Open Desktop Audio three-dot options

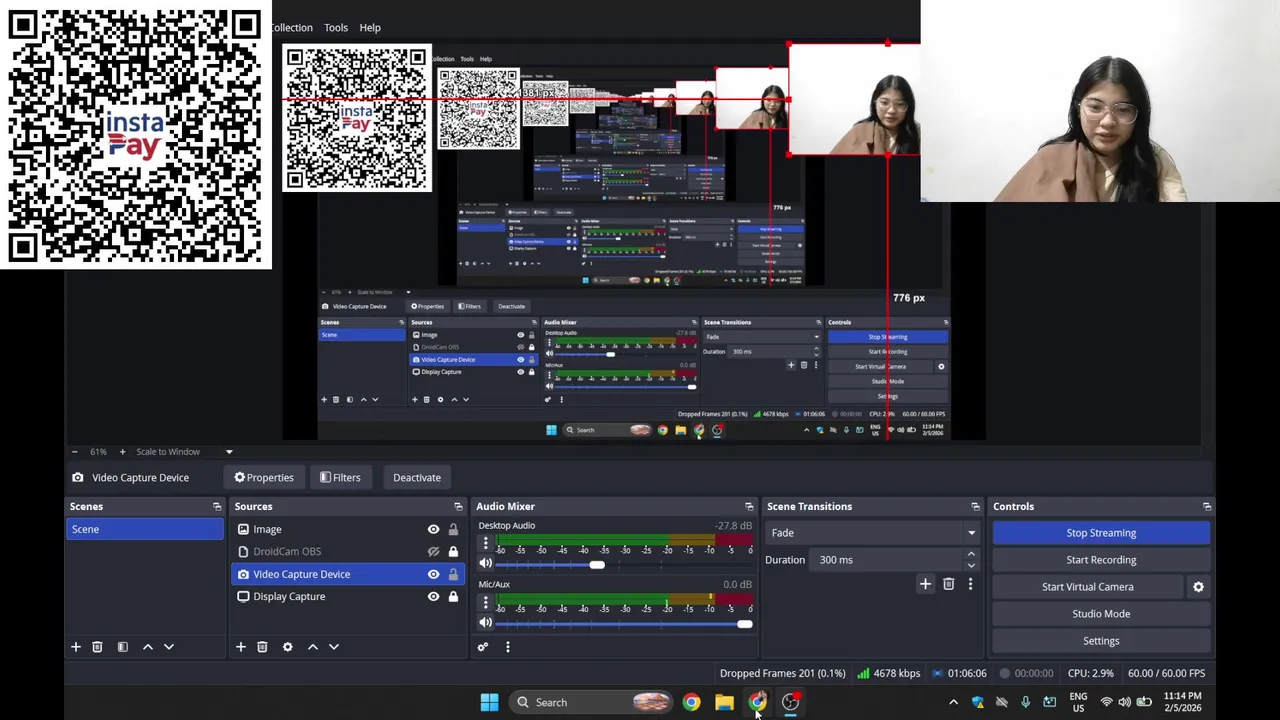pyautogui.click(x=485, y=543)
